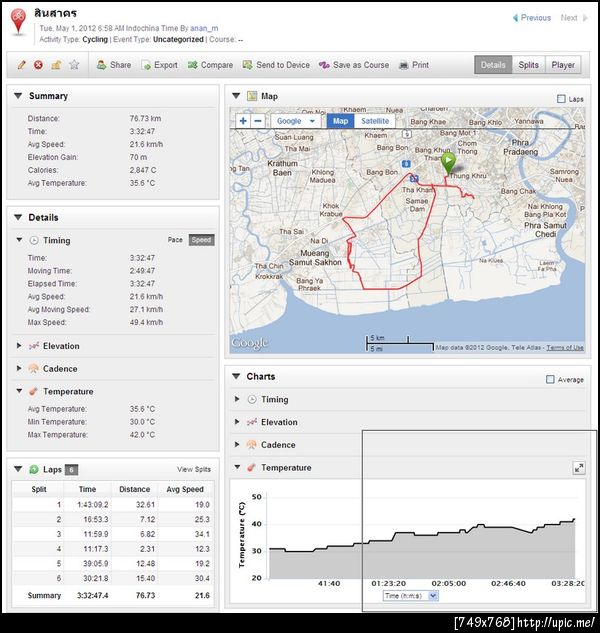
Task: Click the Elevation icon in Details
Action: (34, 346)
